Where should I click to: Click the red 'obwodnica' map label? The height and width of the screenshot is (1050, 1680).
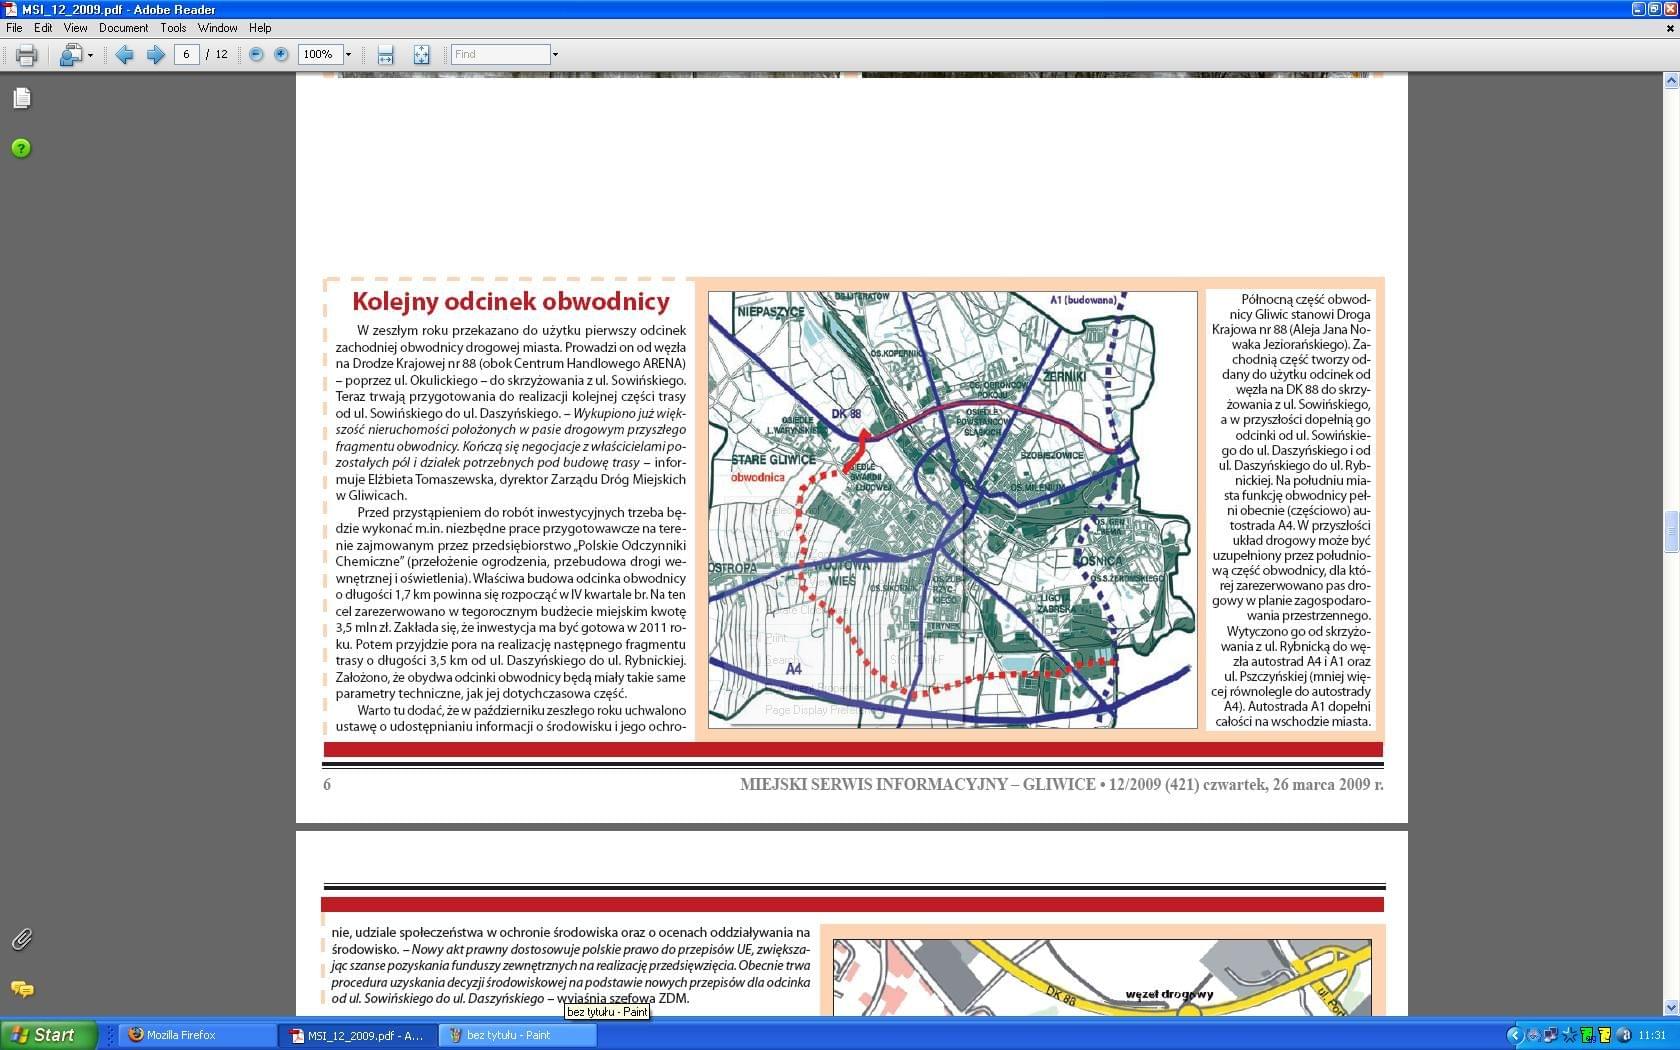click(x=757, y=477)
